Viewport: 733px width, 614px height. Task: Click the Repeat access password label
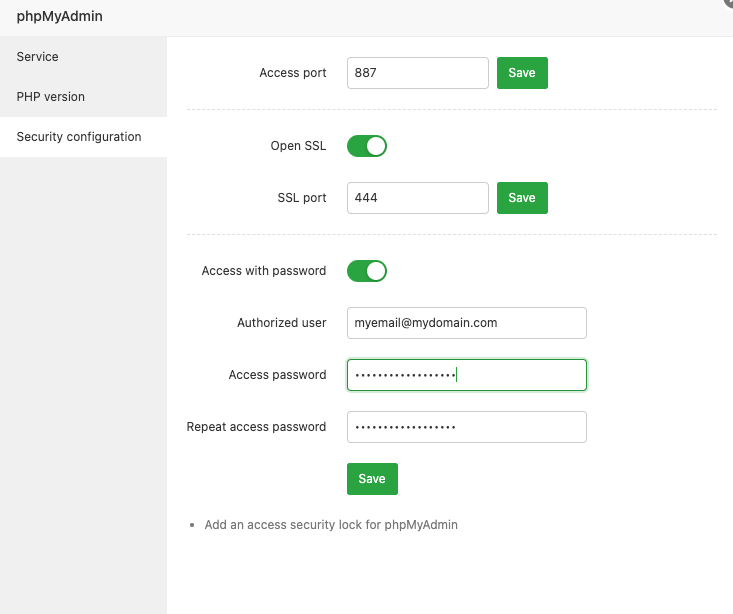[256, 427]
